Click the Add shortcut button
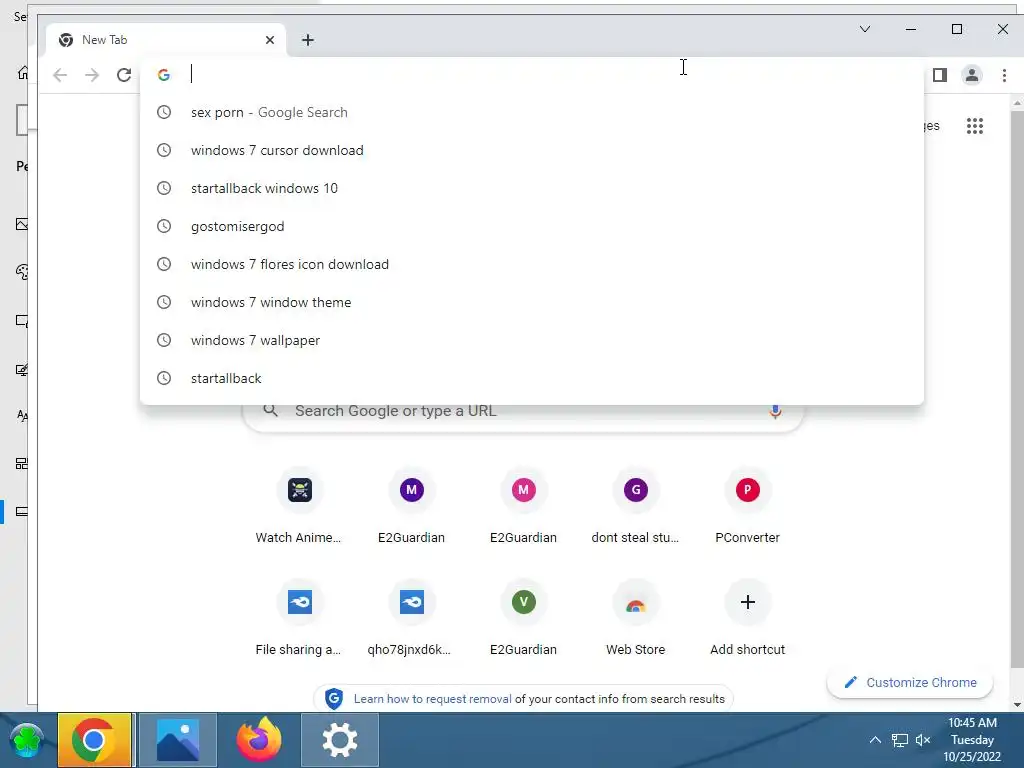1024x768 pixels. [747, 620]
